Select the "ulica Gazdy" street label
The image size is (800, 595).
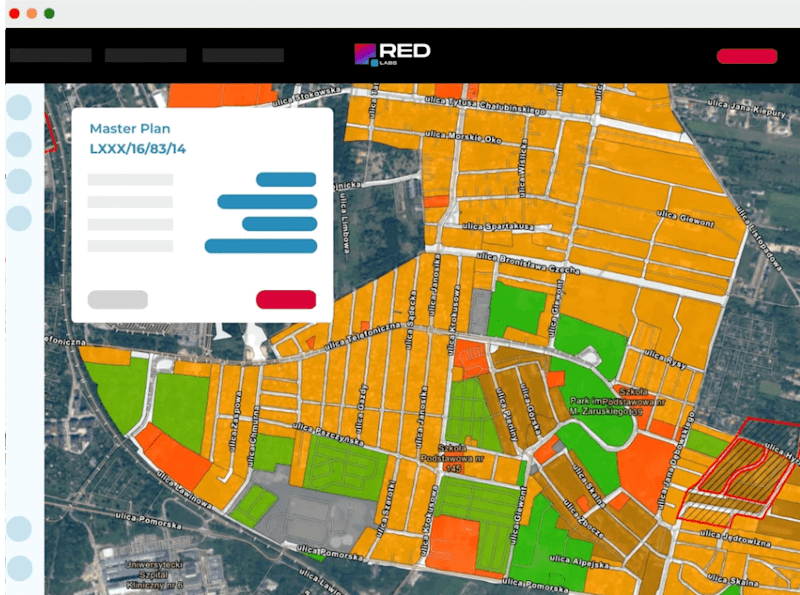(x=362, y=410)
